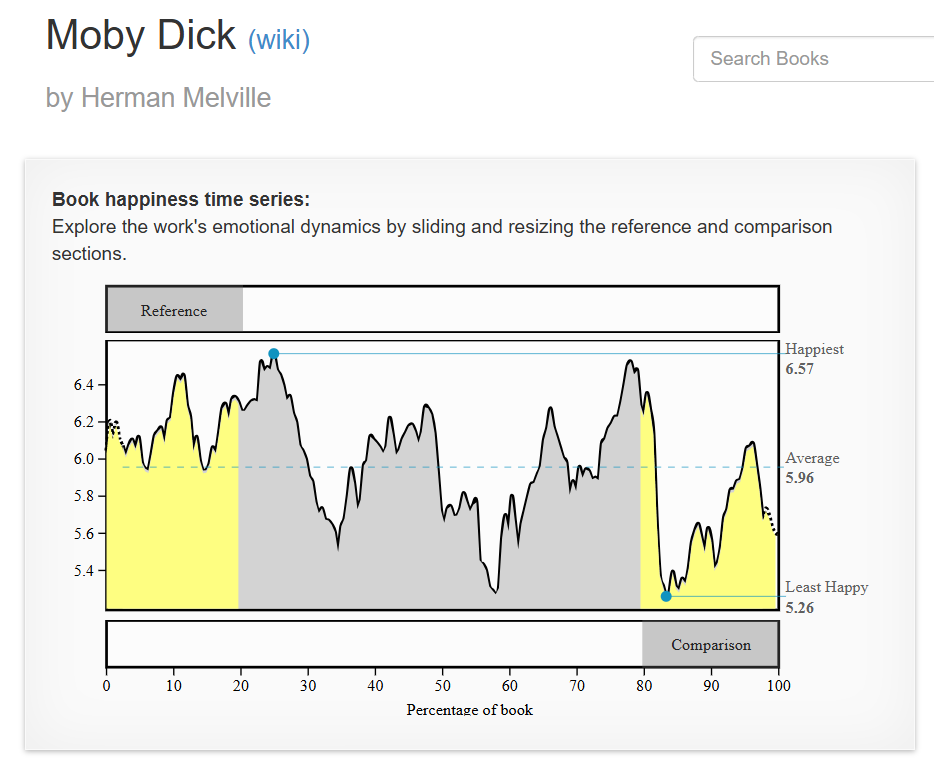Click the blue Least Happy point marker
Viewport: 934px width, 765px height.
click(666, 596)
